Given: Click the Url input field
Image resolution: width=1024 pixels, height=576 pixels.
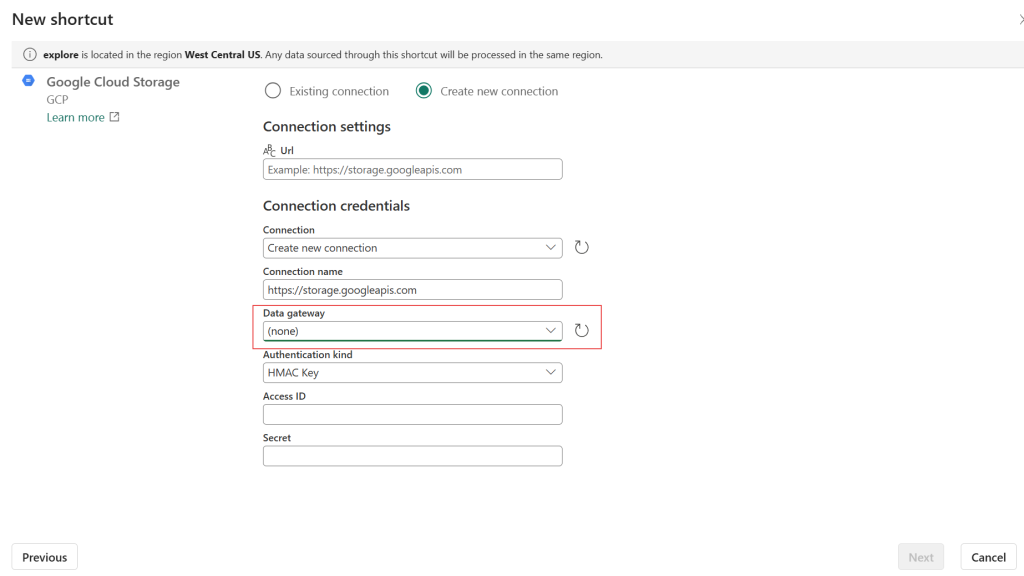Looking at the screenshot, I should click(413, 170).
